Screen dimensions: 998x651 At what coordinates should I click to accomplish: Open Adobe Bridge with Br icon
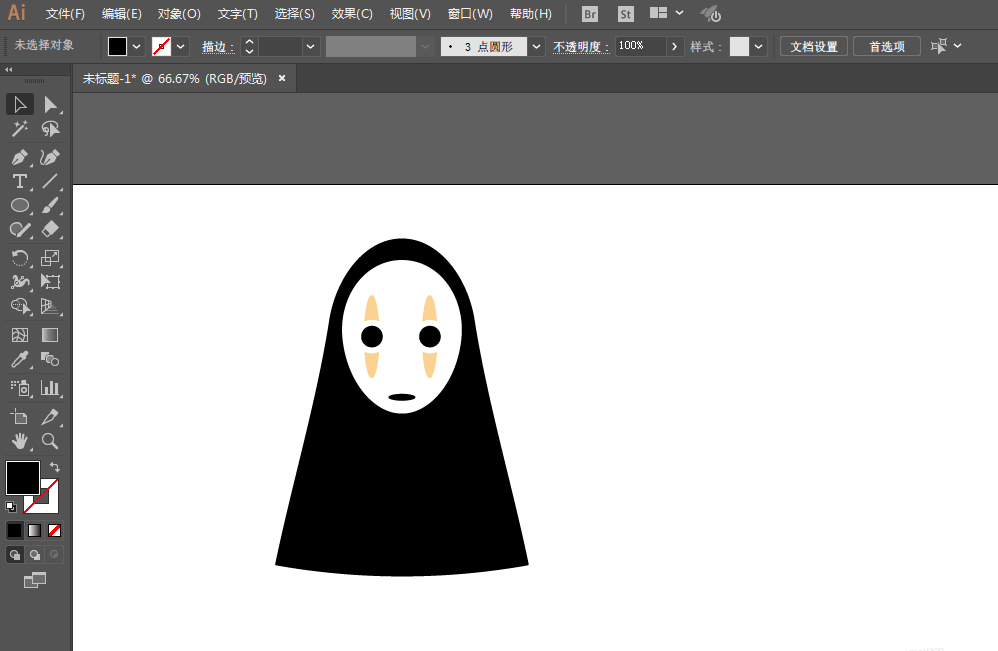[590, 14]
